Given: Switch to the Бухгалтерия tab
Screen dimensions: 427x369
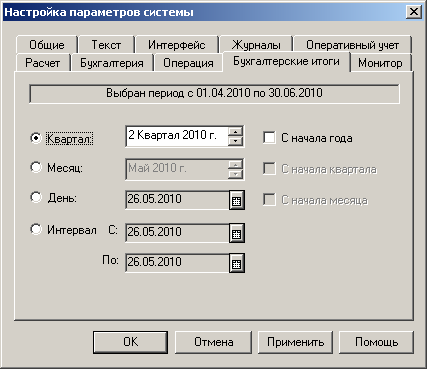Looking at the screenshot, I should click(112, 63).
